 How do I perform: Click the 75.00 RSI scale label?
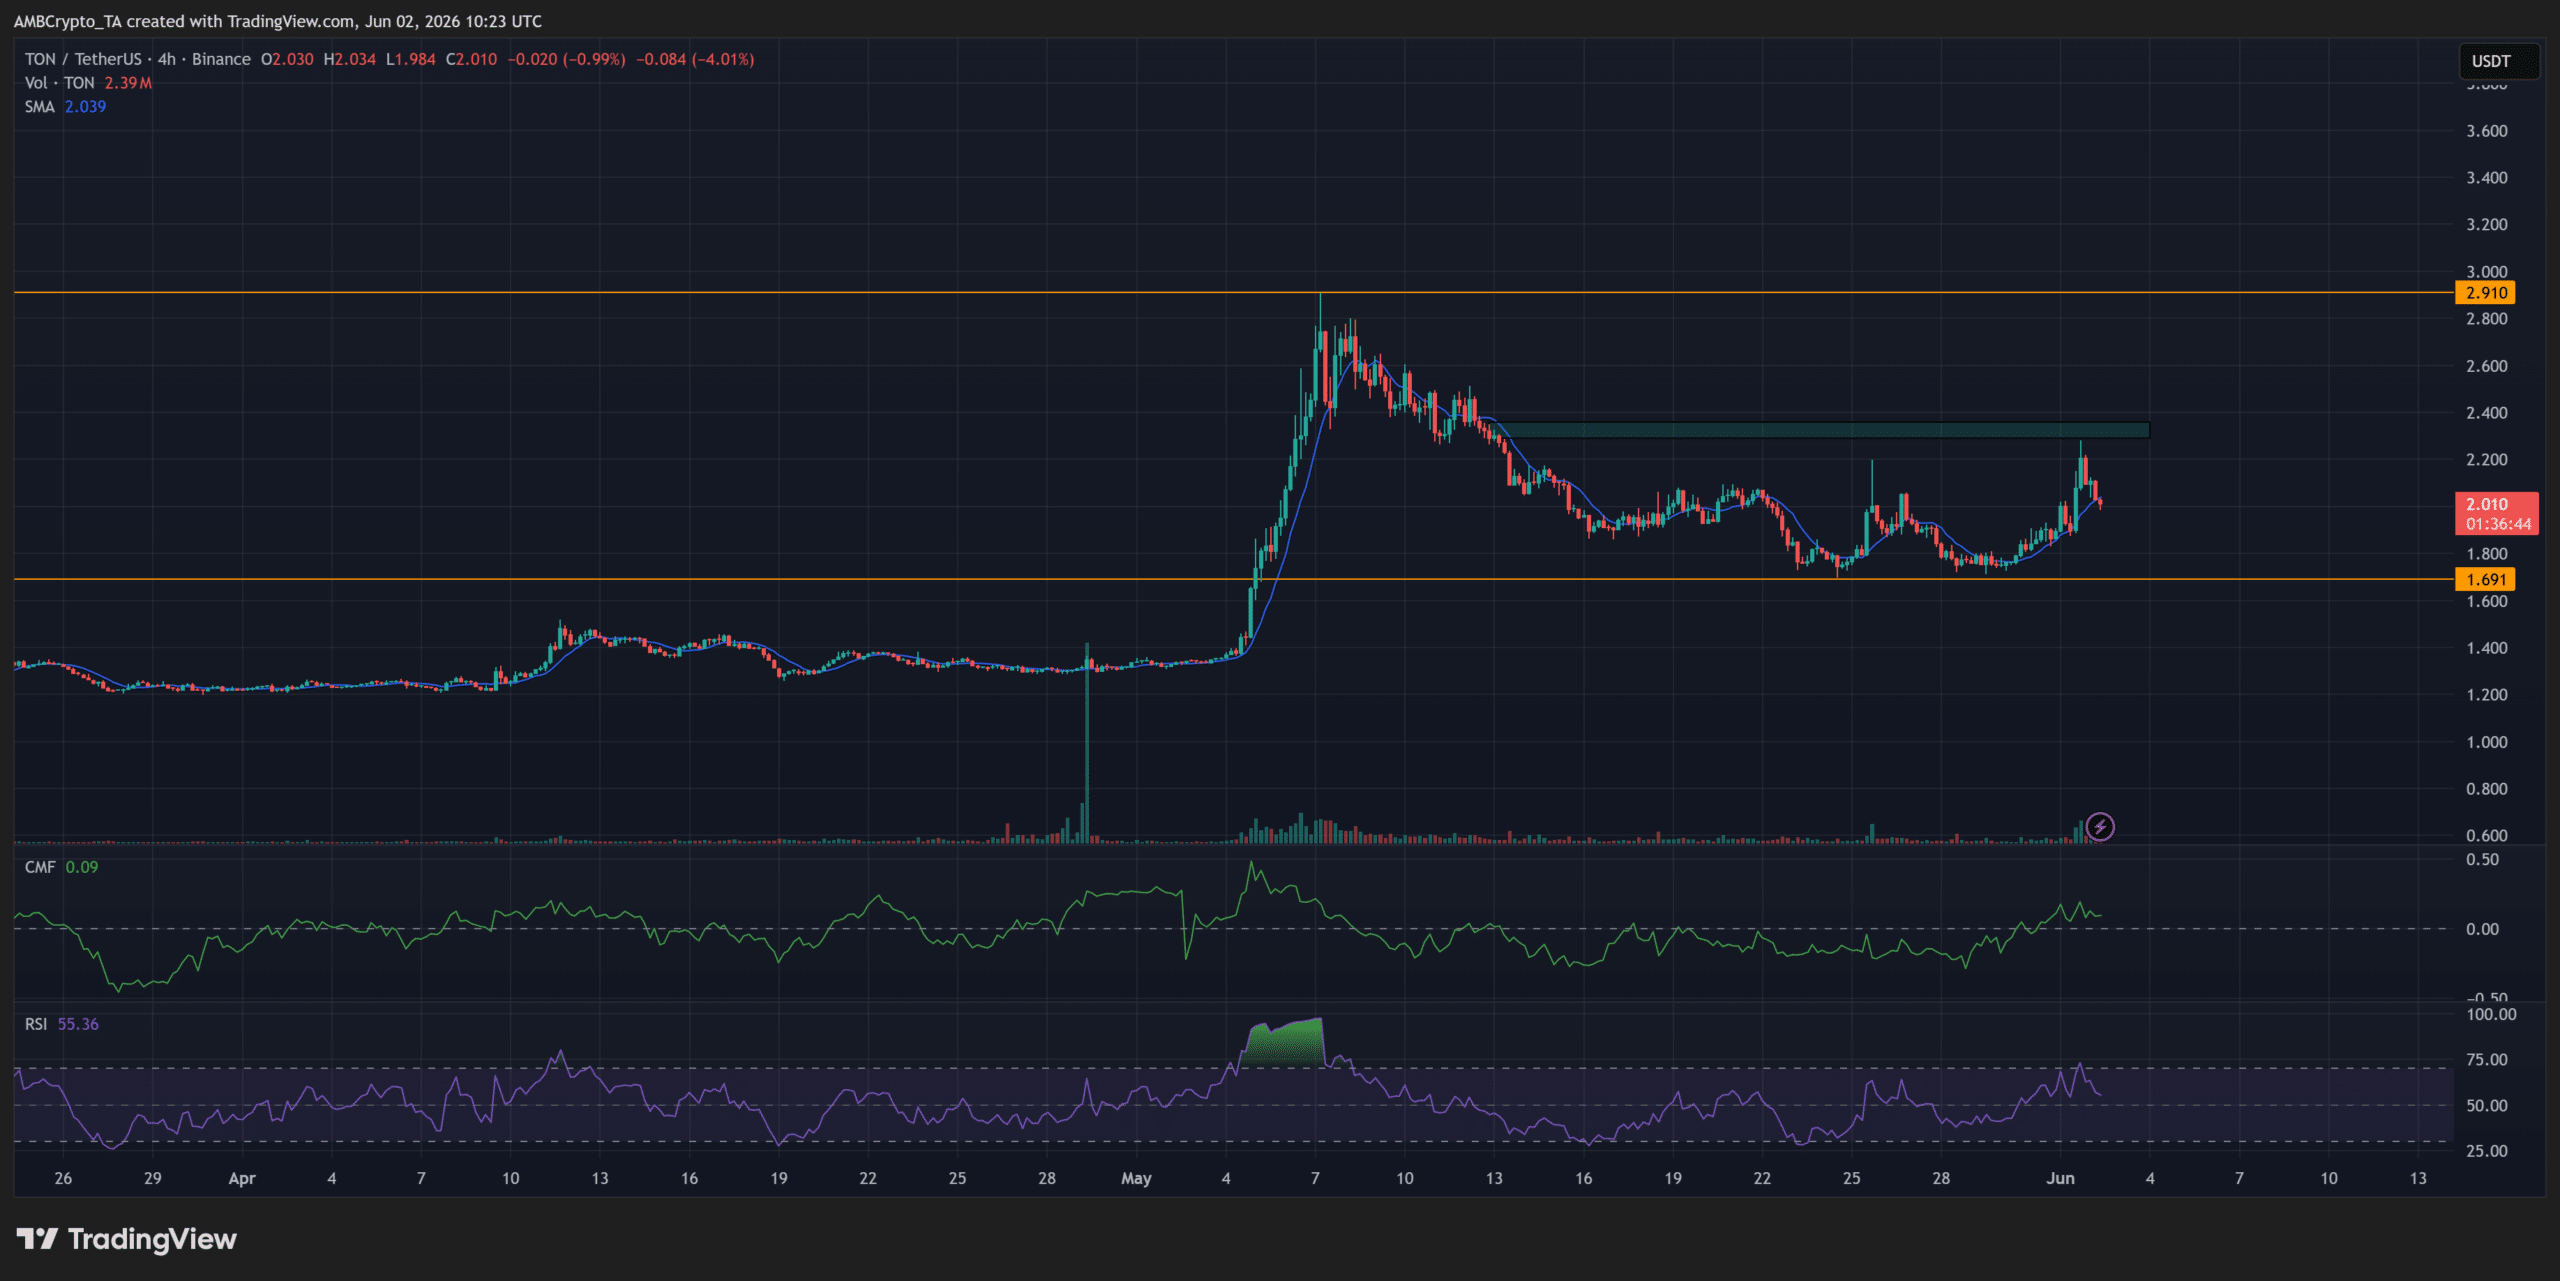coord(2486,1060)
